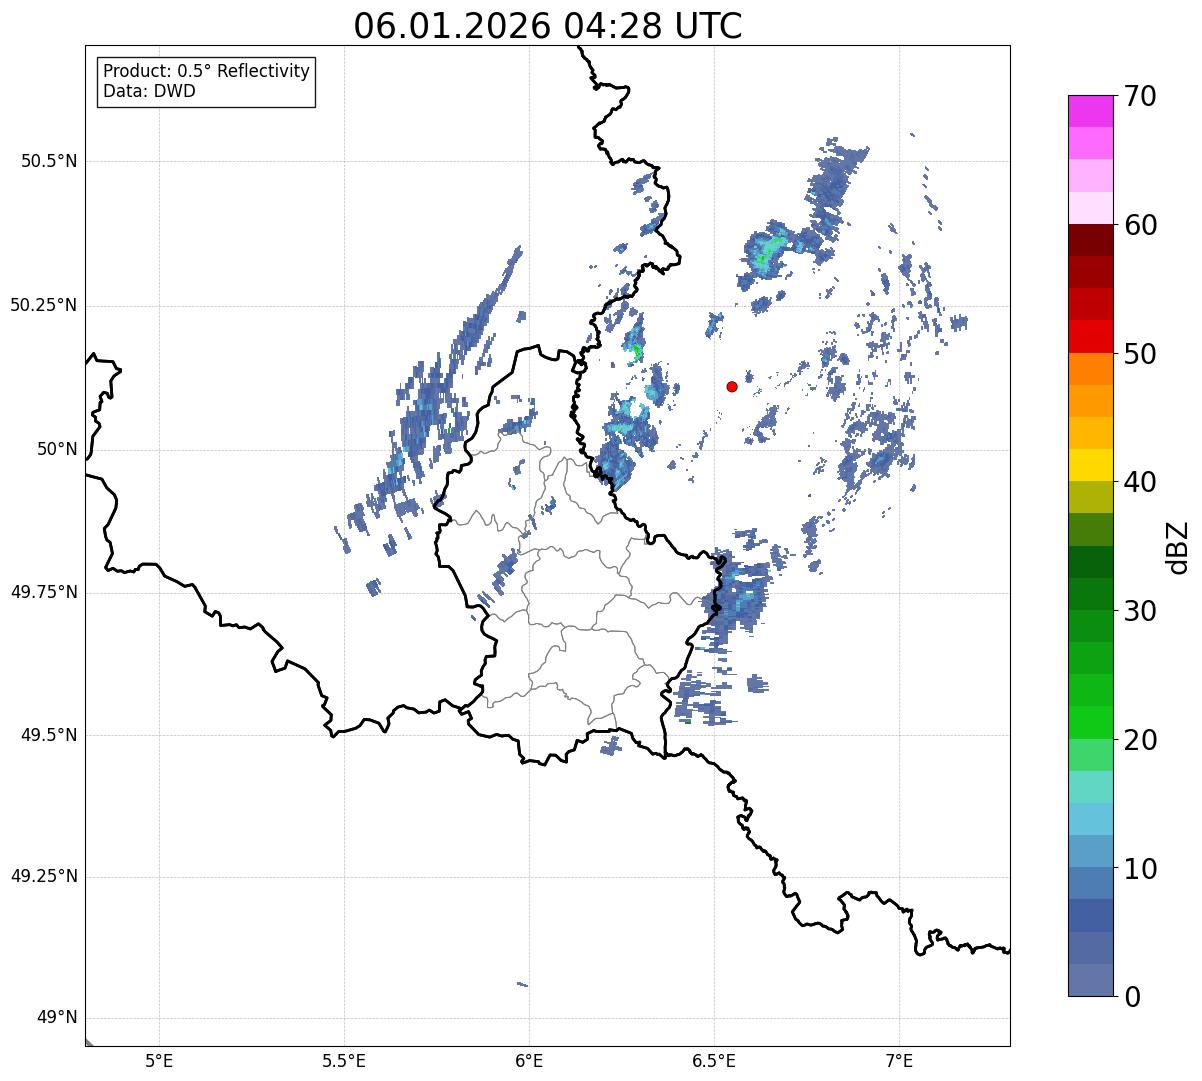This screenshot has width=1202, height=1081.
Task: Click the latitude label "50.25°N"
Action: click(x=44, y=305)
